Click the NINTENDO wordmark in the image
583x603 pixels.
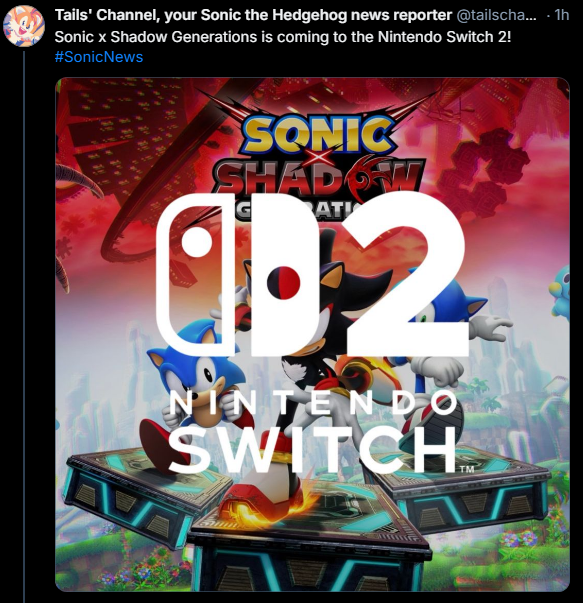pos(313,403)
